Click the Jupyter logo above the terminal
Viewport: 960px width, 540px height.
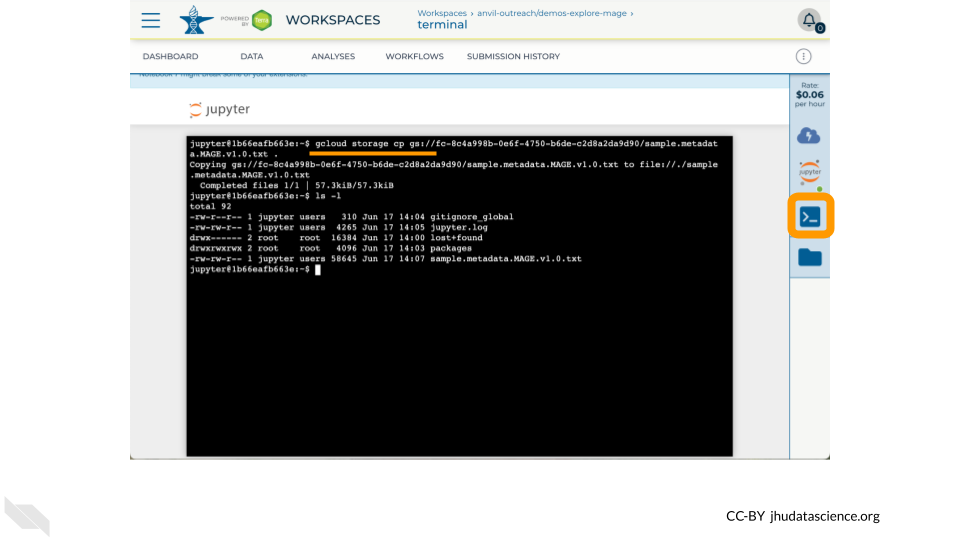click(219, 109)
